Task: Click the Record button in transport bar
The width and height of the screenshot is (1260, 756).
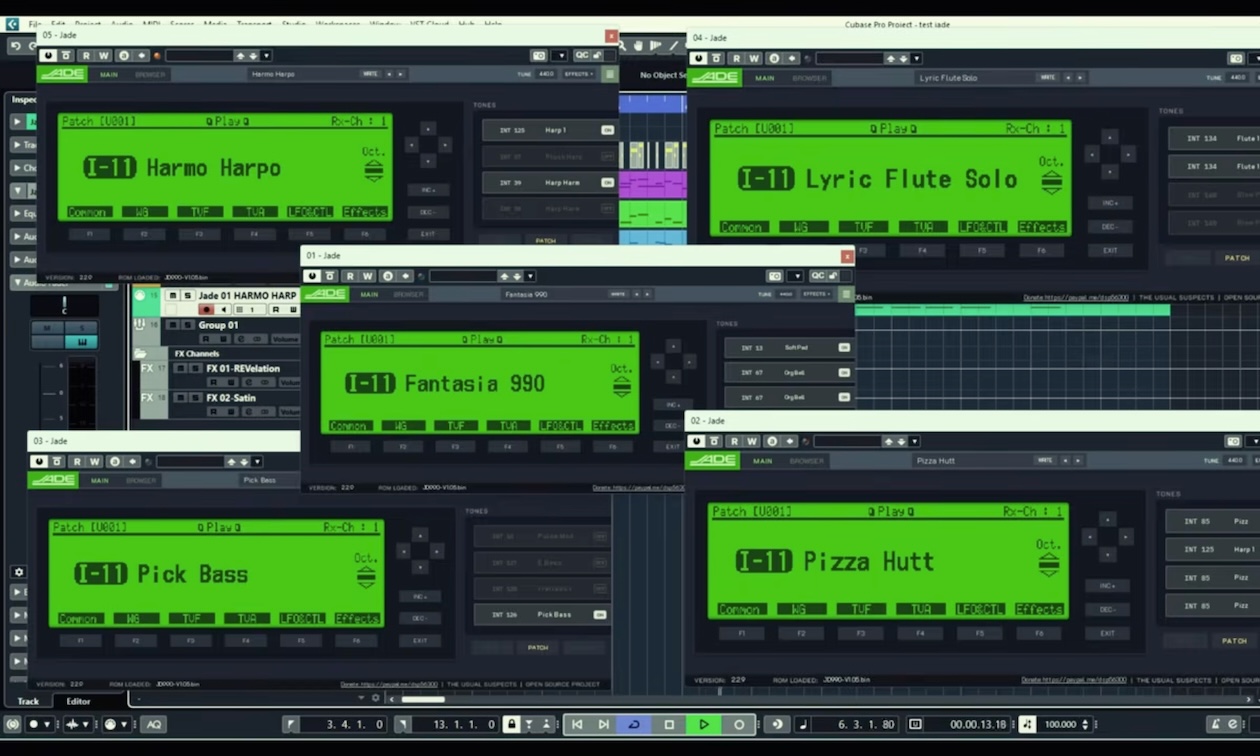Action: click(739, 724)
